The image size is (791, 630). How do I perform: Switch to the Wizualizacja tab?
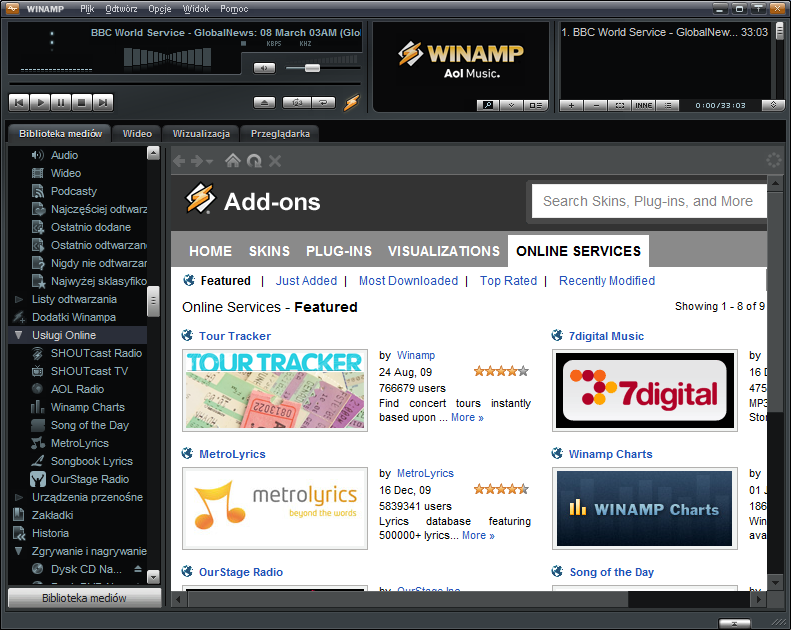tap(201, 134)
